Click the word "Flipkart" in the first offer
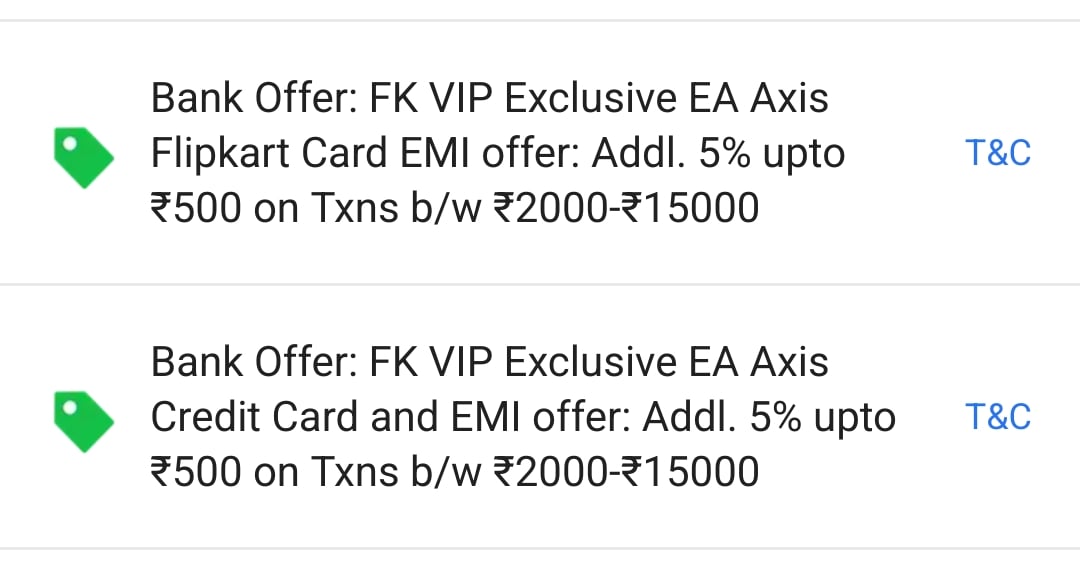 tap(220, 153)
